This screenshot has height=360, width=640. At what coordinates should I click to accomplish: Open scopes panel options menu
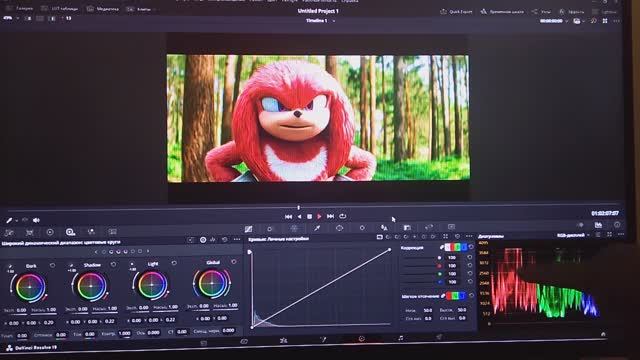click(x=621, y=234)
